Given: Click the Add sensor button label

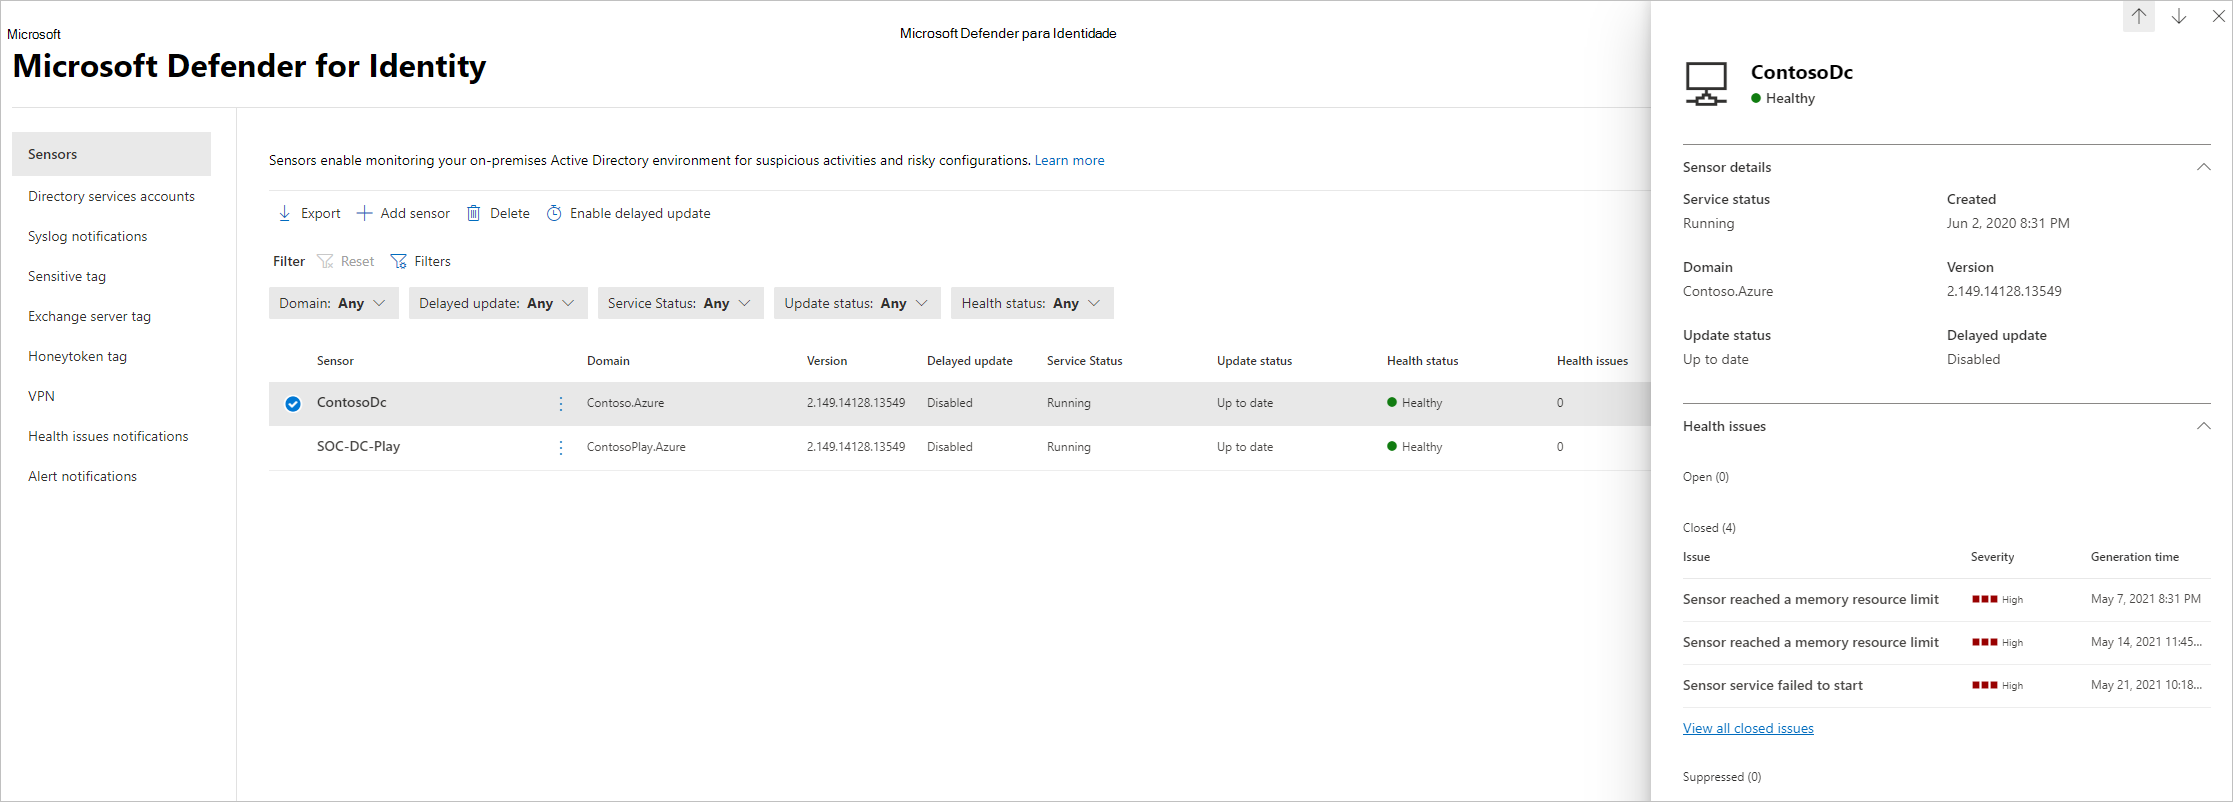Looking at the screenshot, I should click(x=415, y=213).
